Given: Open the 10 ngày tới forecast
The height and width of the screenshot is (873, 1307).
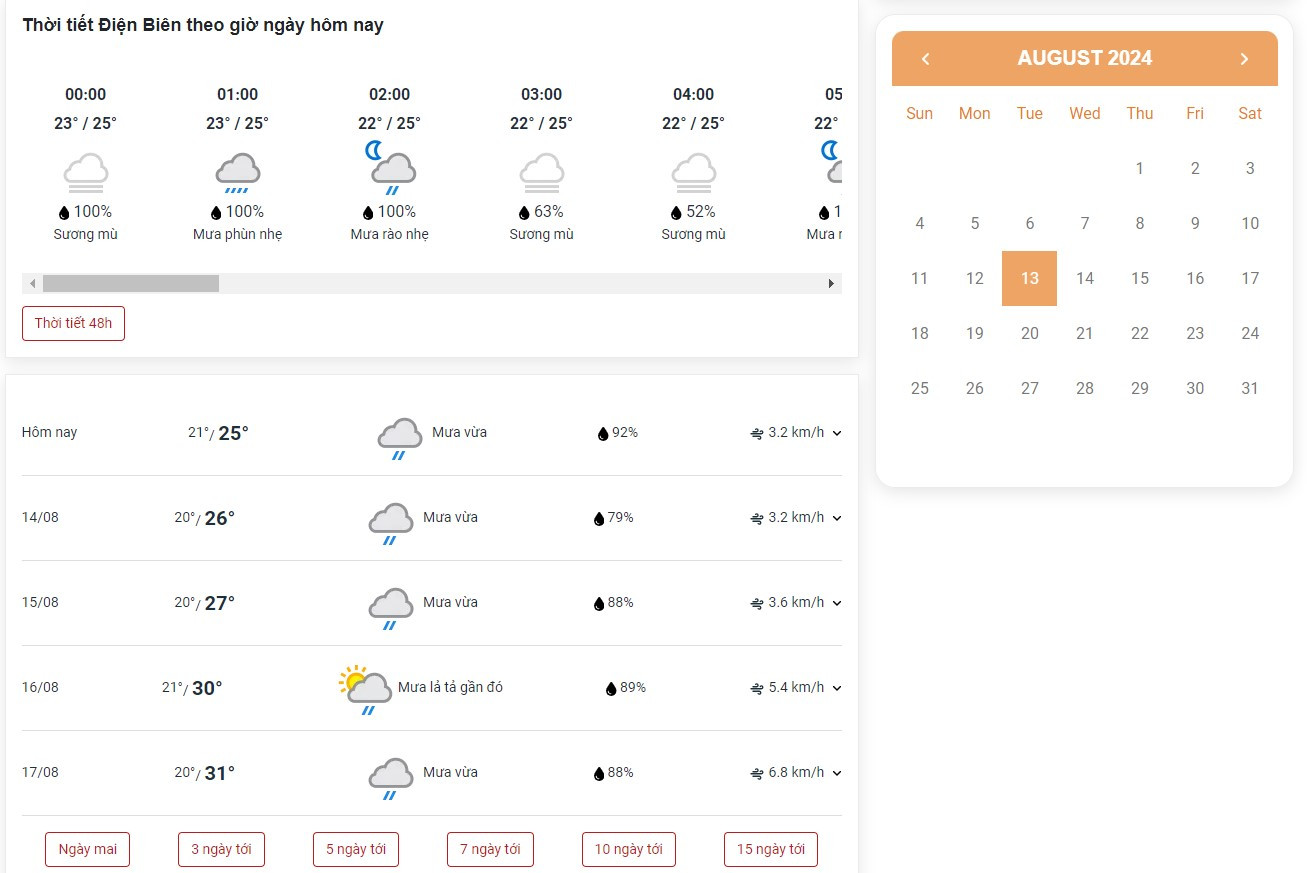Looking at the screenshot, I should point(629,850).
